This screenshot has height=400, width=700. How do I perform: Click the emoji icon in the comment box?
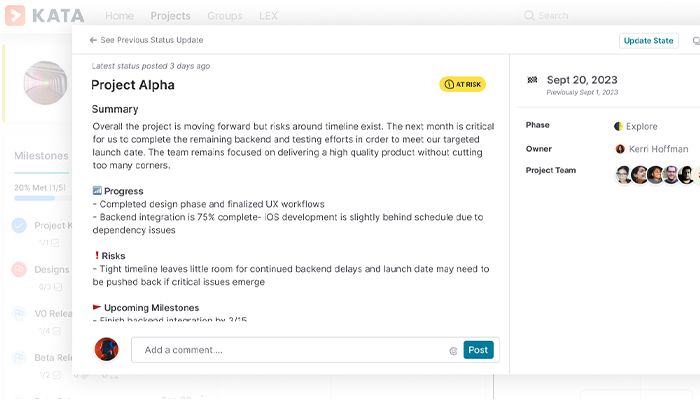[453, 351]
